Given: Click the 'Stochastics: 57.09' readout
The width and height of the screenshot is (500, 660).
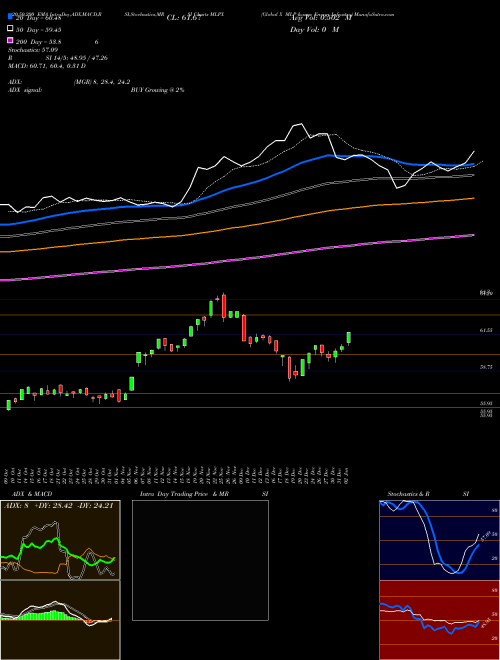Looking at the screenshot, I should pyautogui.click(x=33, y=50).
